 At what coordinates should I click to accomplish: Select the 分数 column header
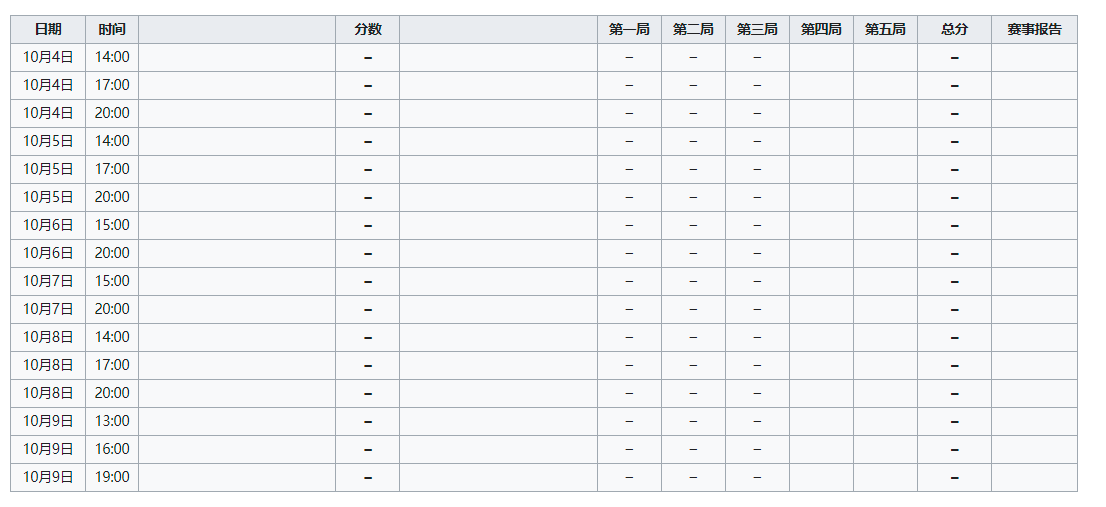tap(367, 30)
